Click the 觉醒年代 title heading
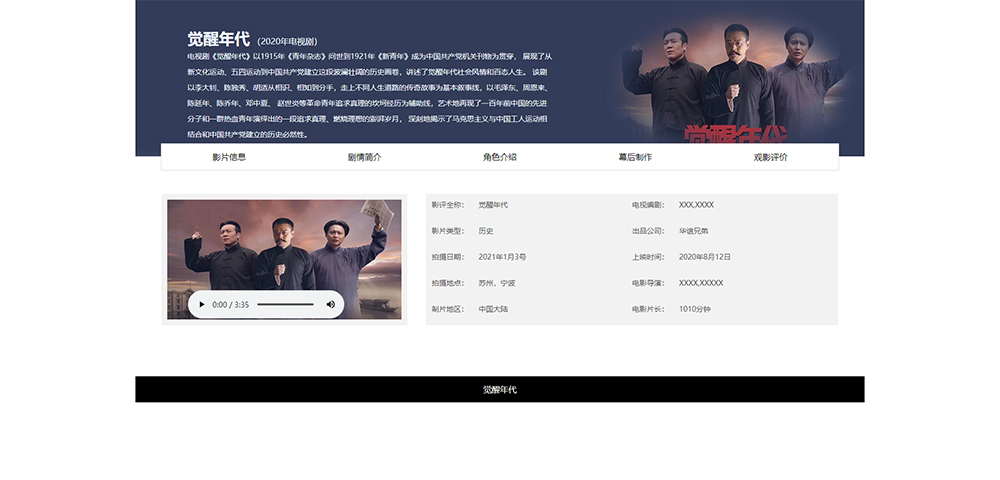The height and width of the screenshot is (480, 1000). (218, 40)
